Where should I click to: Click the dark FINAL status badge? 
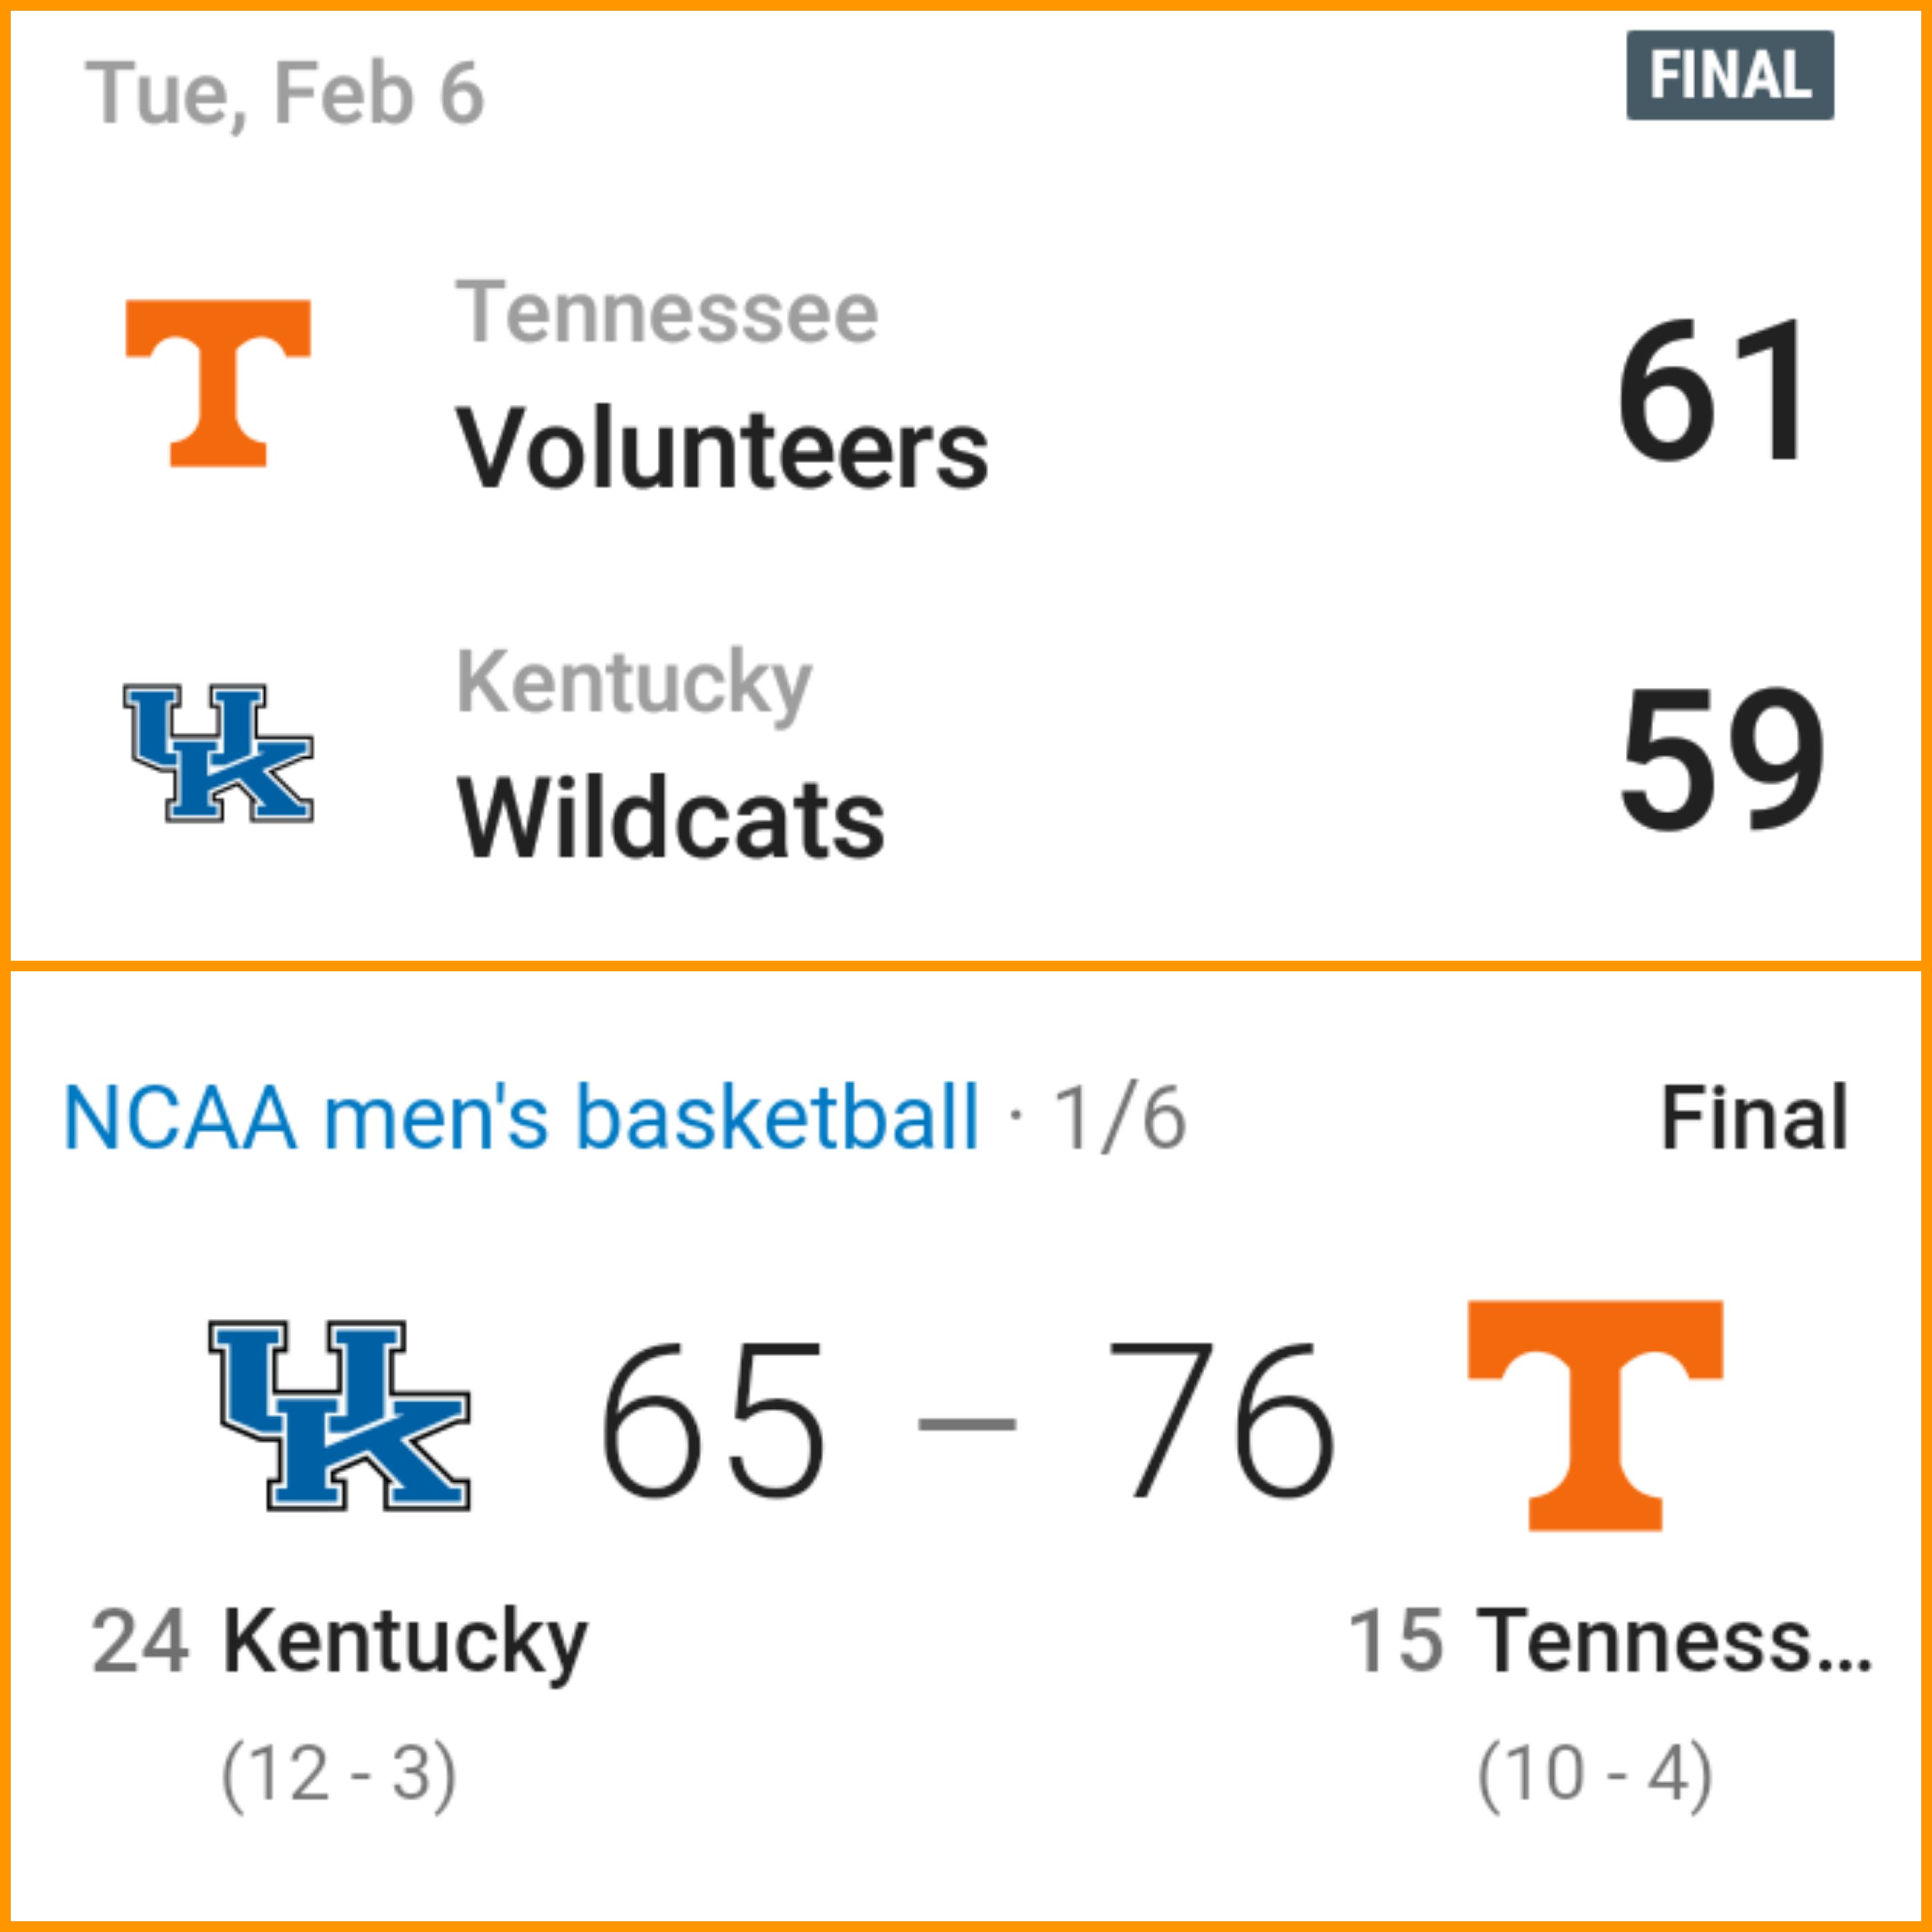click(x=1730, y=76)
